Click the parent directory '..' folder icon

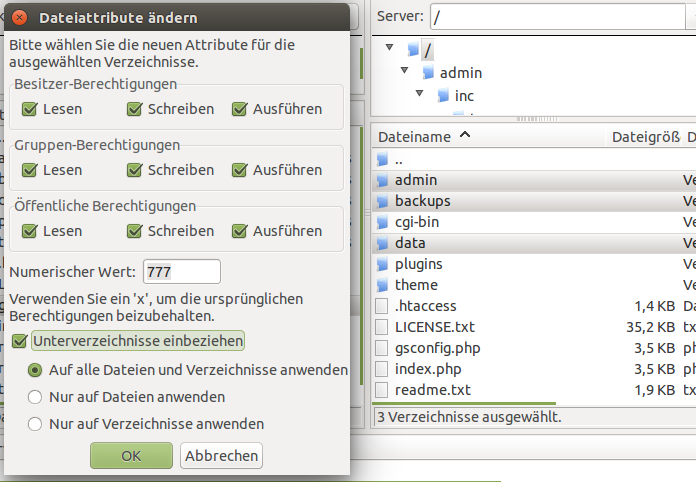point(382,159)
